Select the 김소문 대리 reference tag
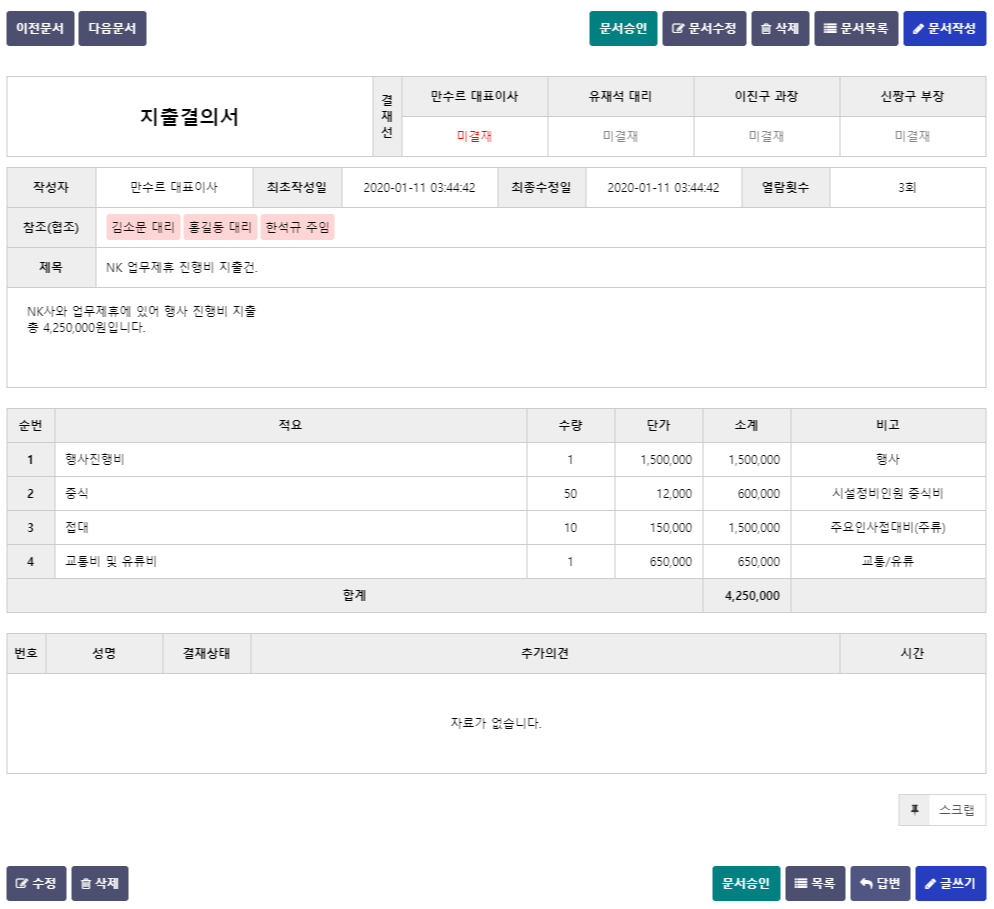The image size is (994, 909). click(x=143, y=228)
